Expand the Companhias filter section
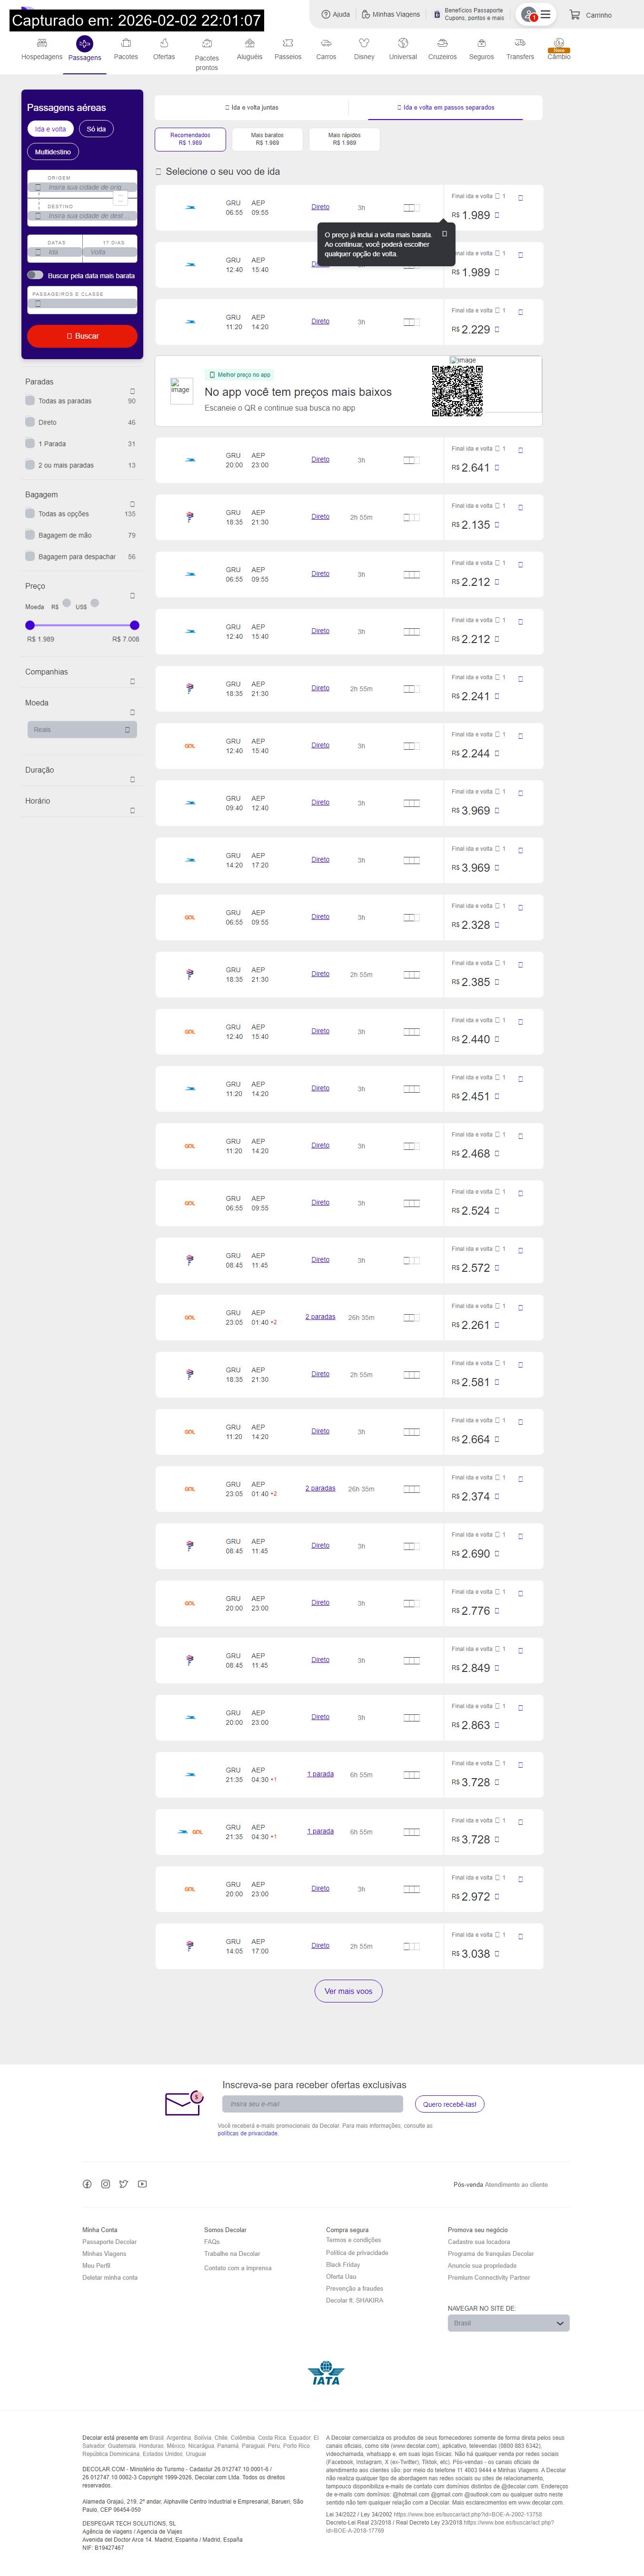 (x=131, y=681)
